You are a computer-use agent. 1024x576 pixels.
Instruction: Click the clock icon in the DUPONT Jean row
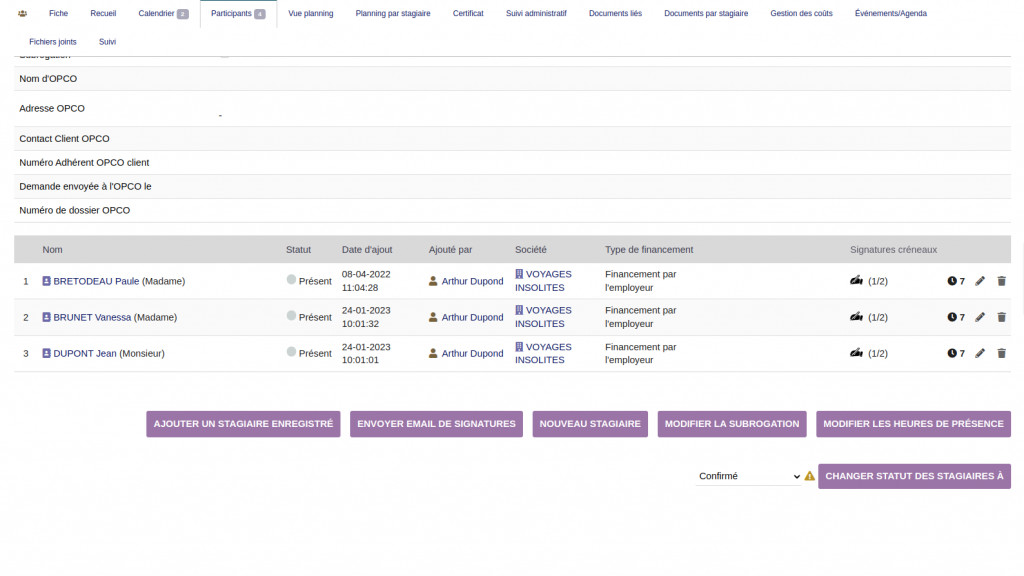(x=952, y=353)
